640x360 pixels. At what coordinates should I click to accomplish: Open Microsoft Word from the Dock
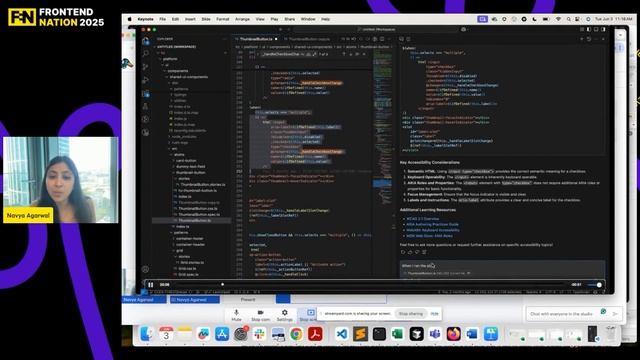(x=472, y=334)
